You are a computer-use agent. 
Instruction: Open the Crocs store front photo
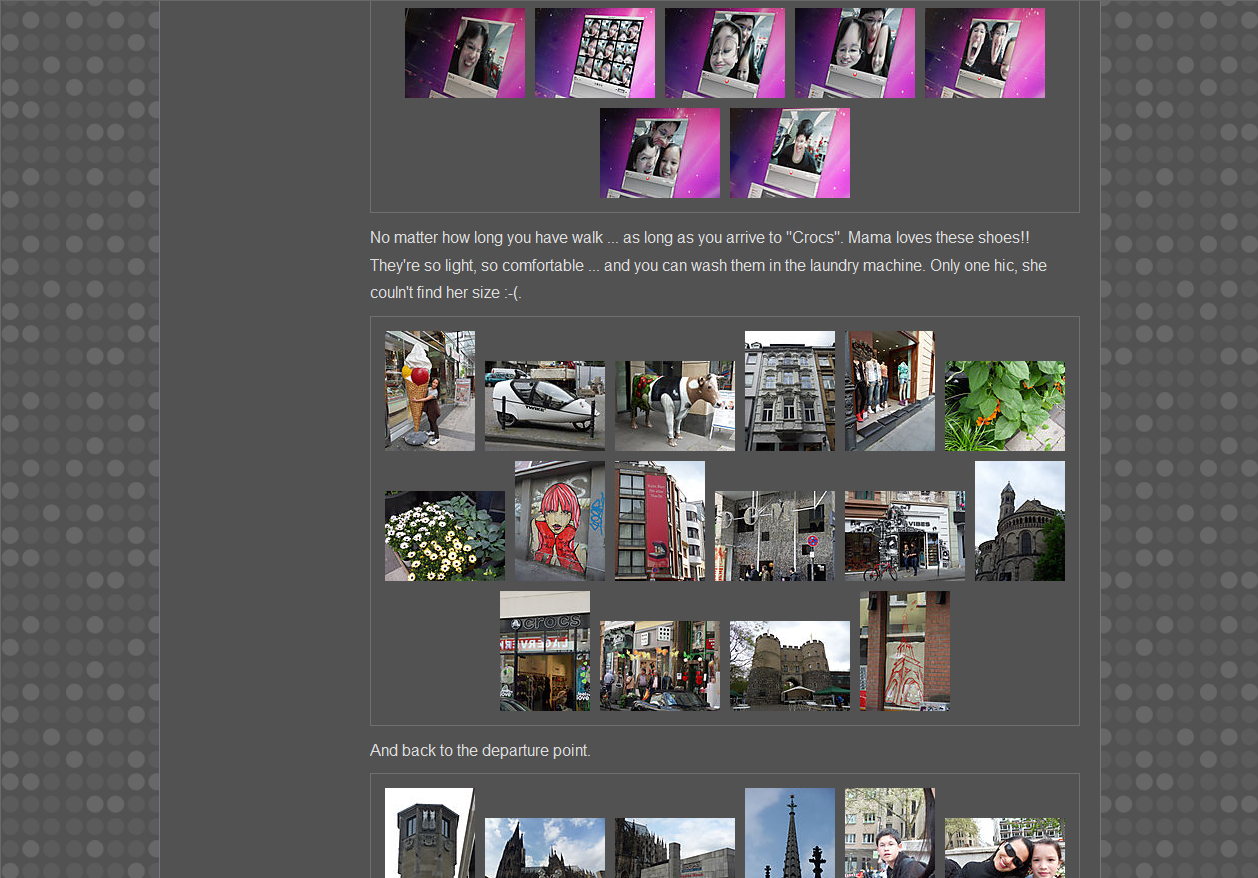pyautogui.click(x=544, y=650)
